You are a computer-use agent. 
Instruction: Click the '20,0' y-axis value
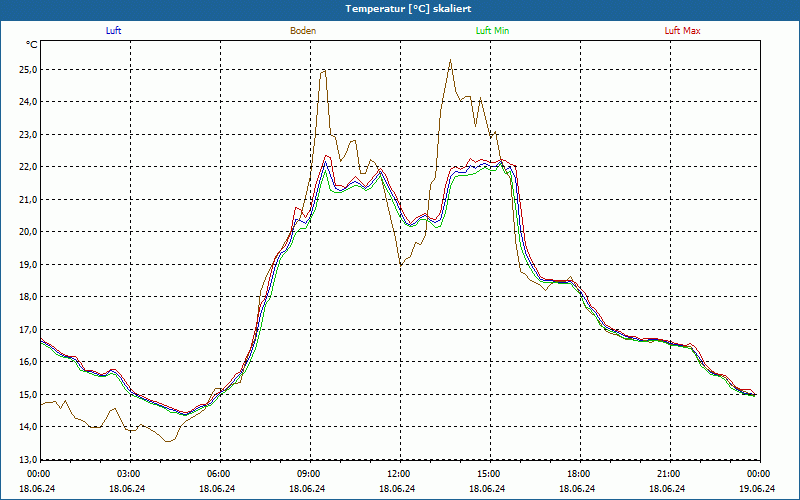(28, 232)
